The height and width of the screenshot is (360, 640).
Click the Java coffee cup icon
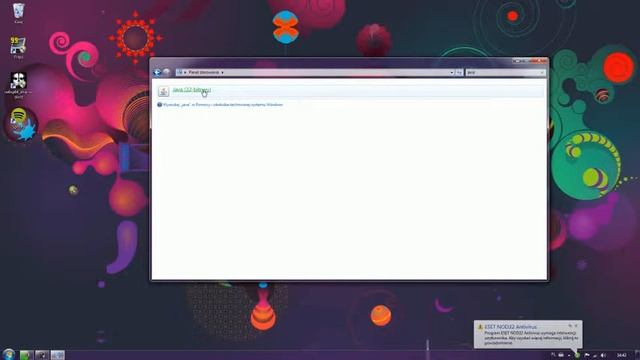(163, 91)
